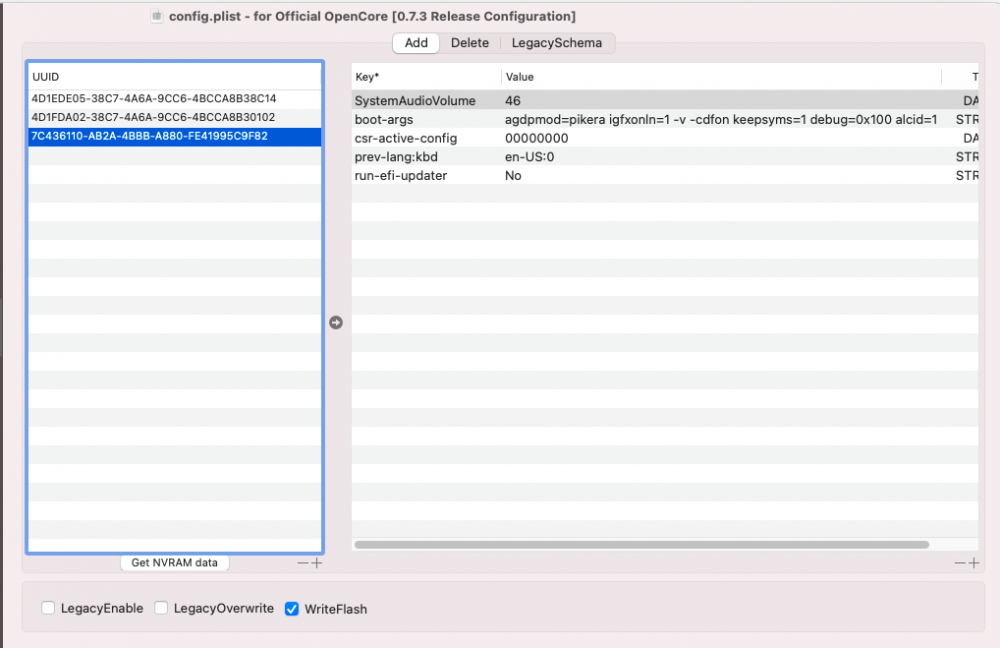Click the SystemAudioVolume value 46
The width and height of the screenshot is (1000, 648).
[x=513, y=101]
